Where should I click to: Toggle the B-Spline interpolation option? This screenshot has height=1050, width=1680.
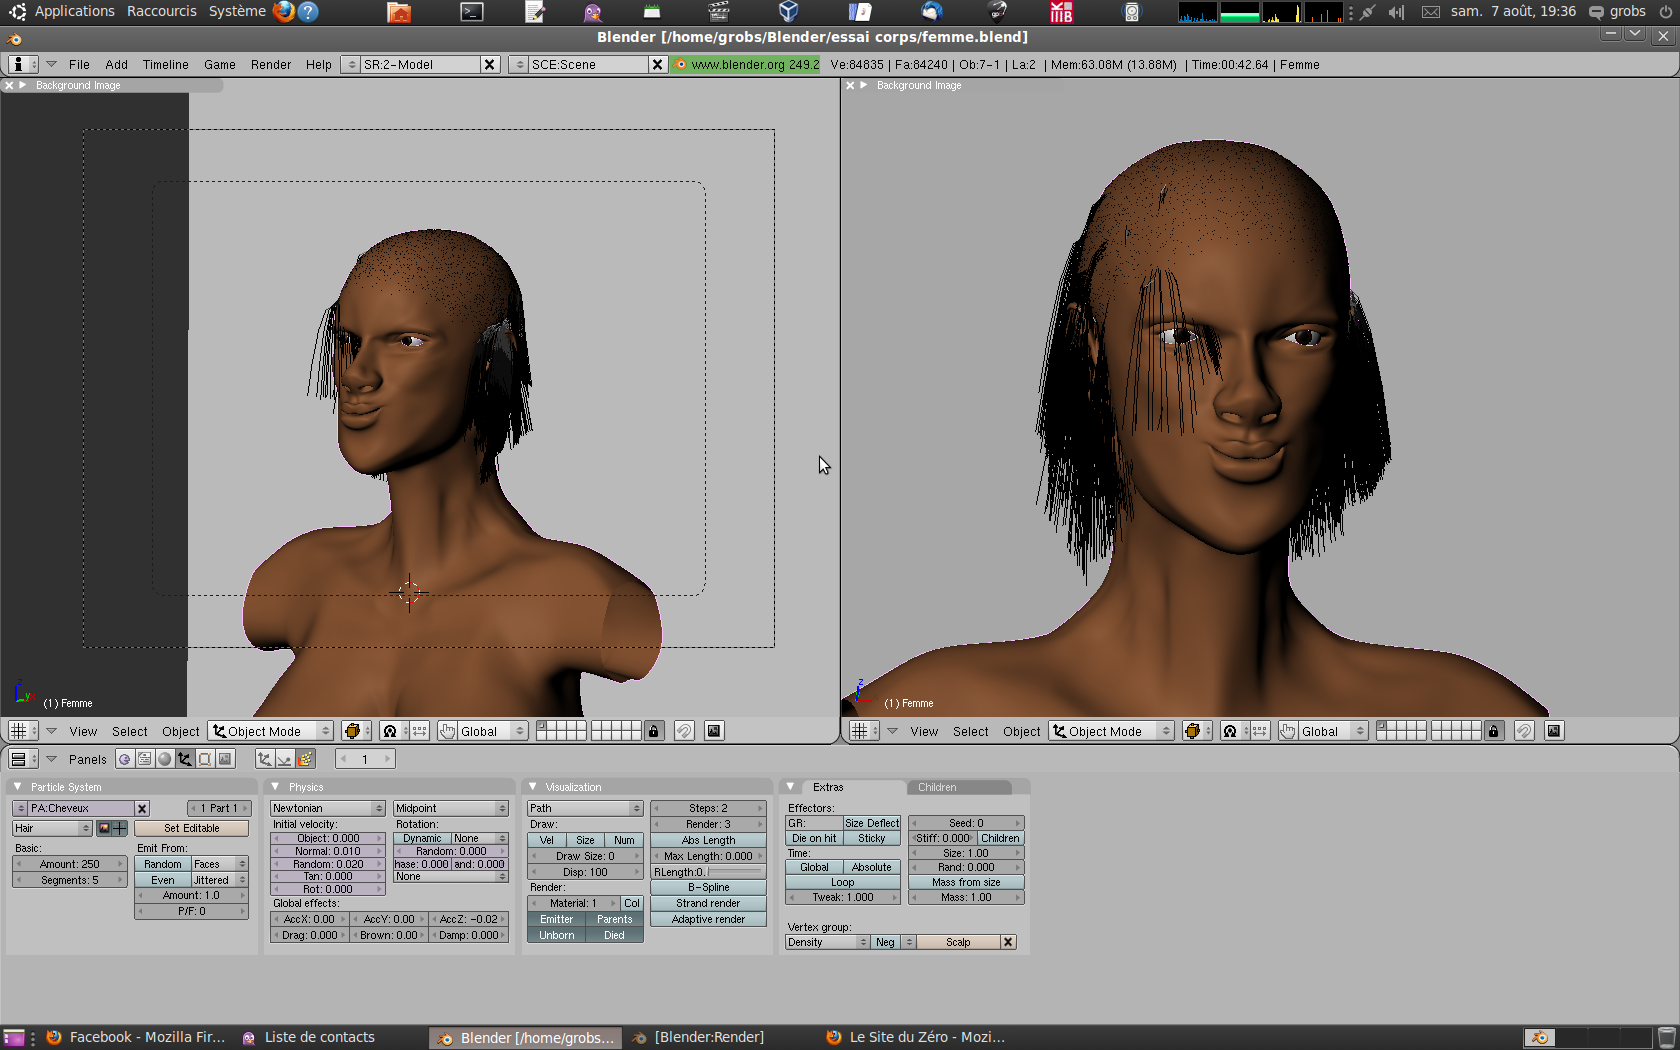coord(708,887)
